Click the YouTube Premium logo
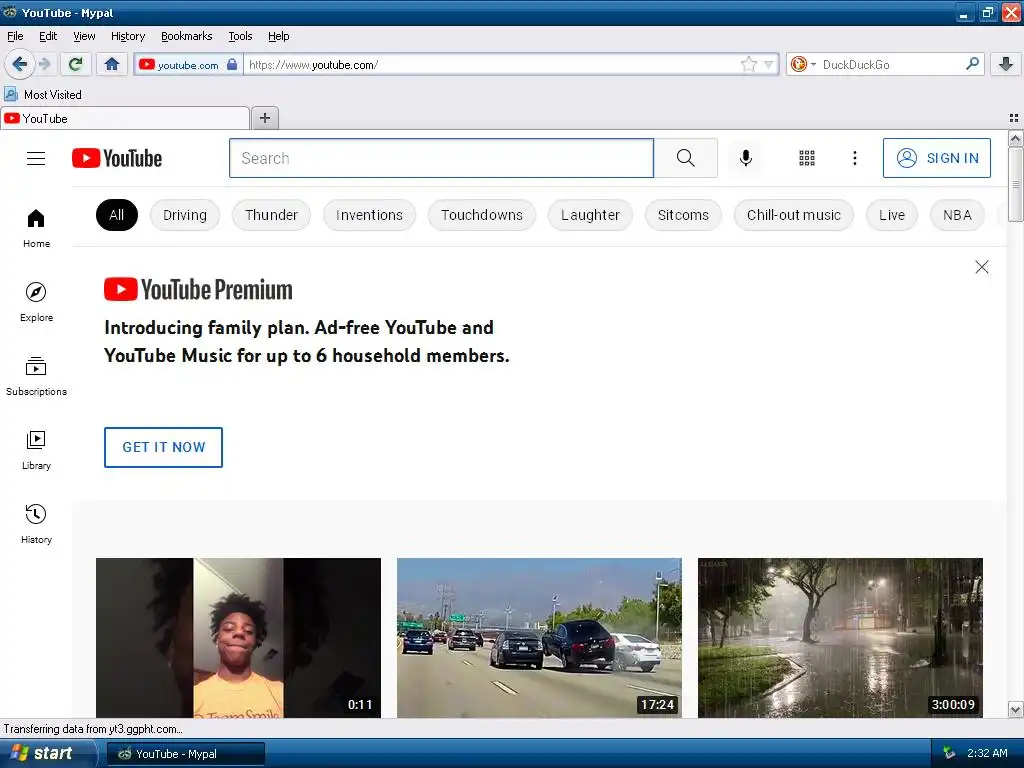 tap(199, 289)
